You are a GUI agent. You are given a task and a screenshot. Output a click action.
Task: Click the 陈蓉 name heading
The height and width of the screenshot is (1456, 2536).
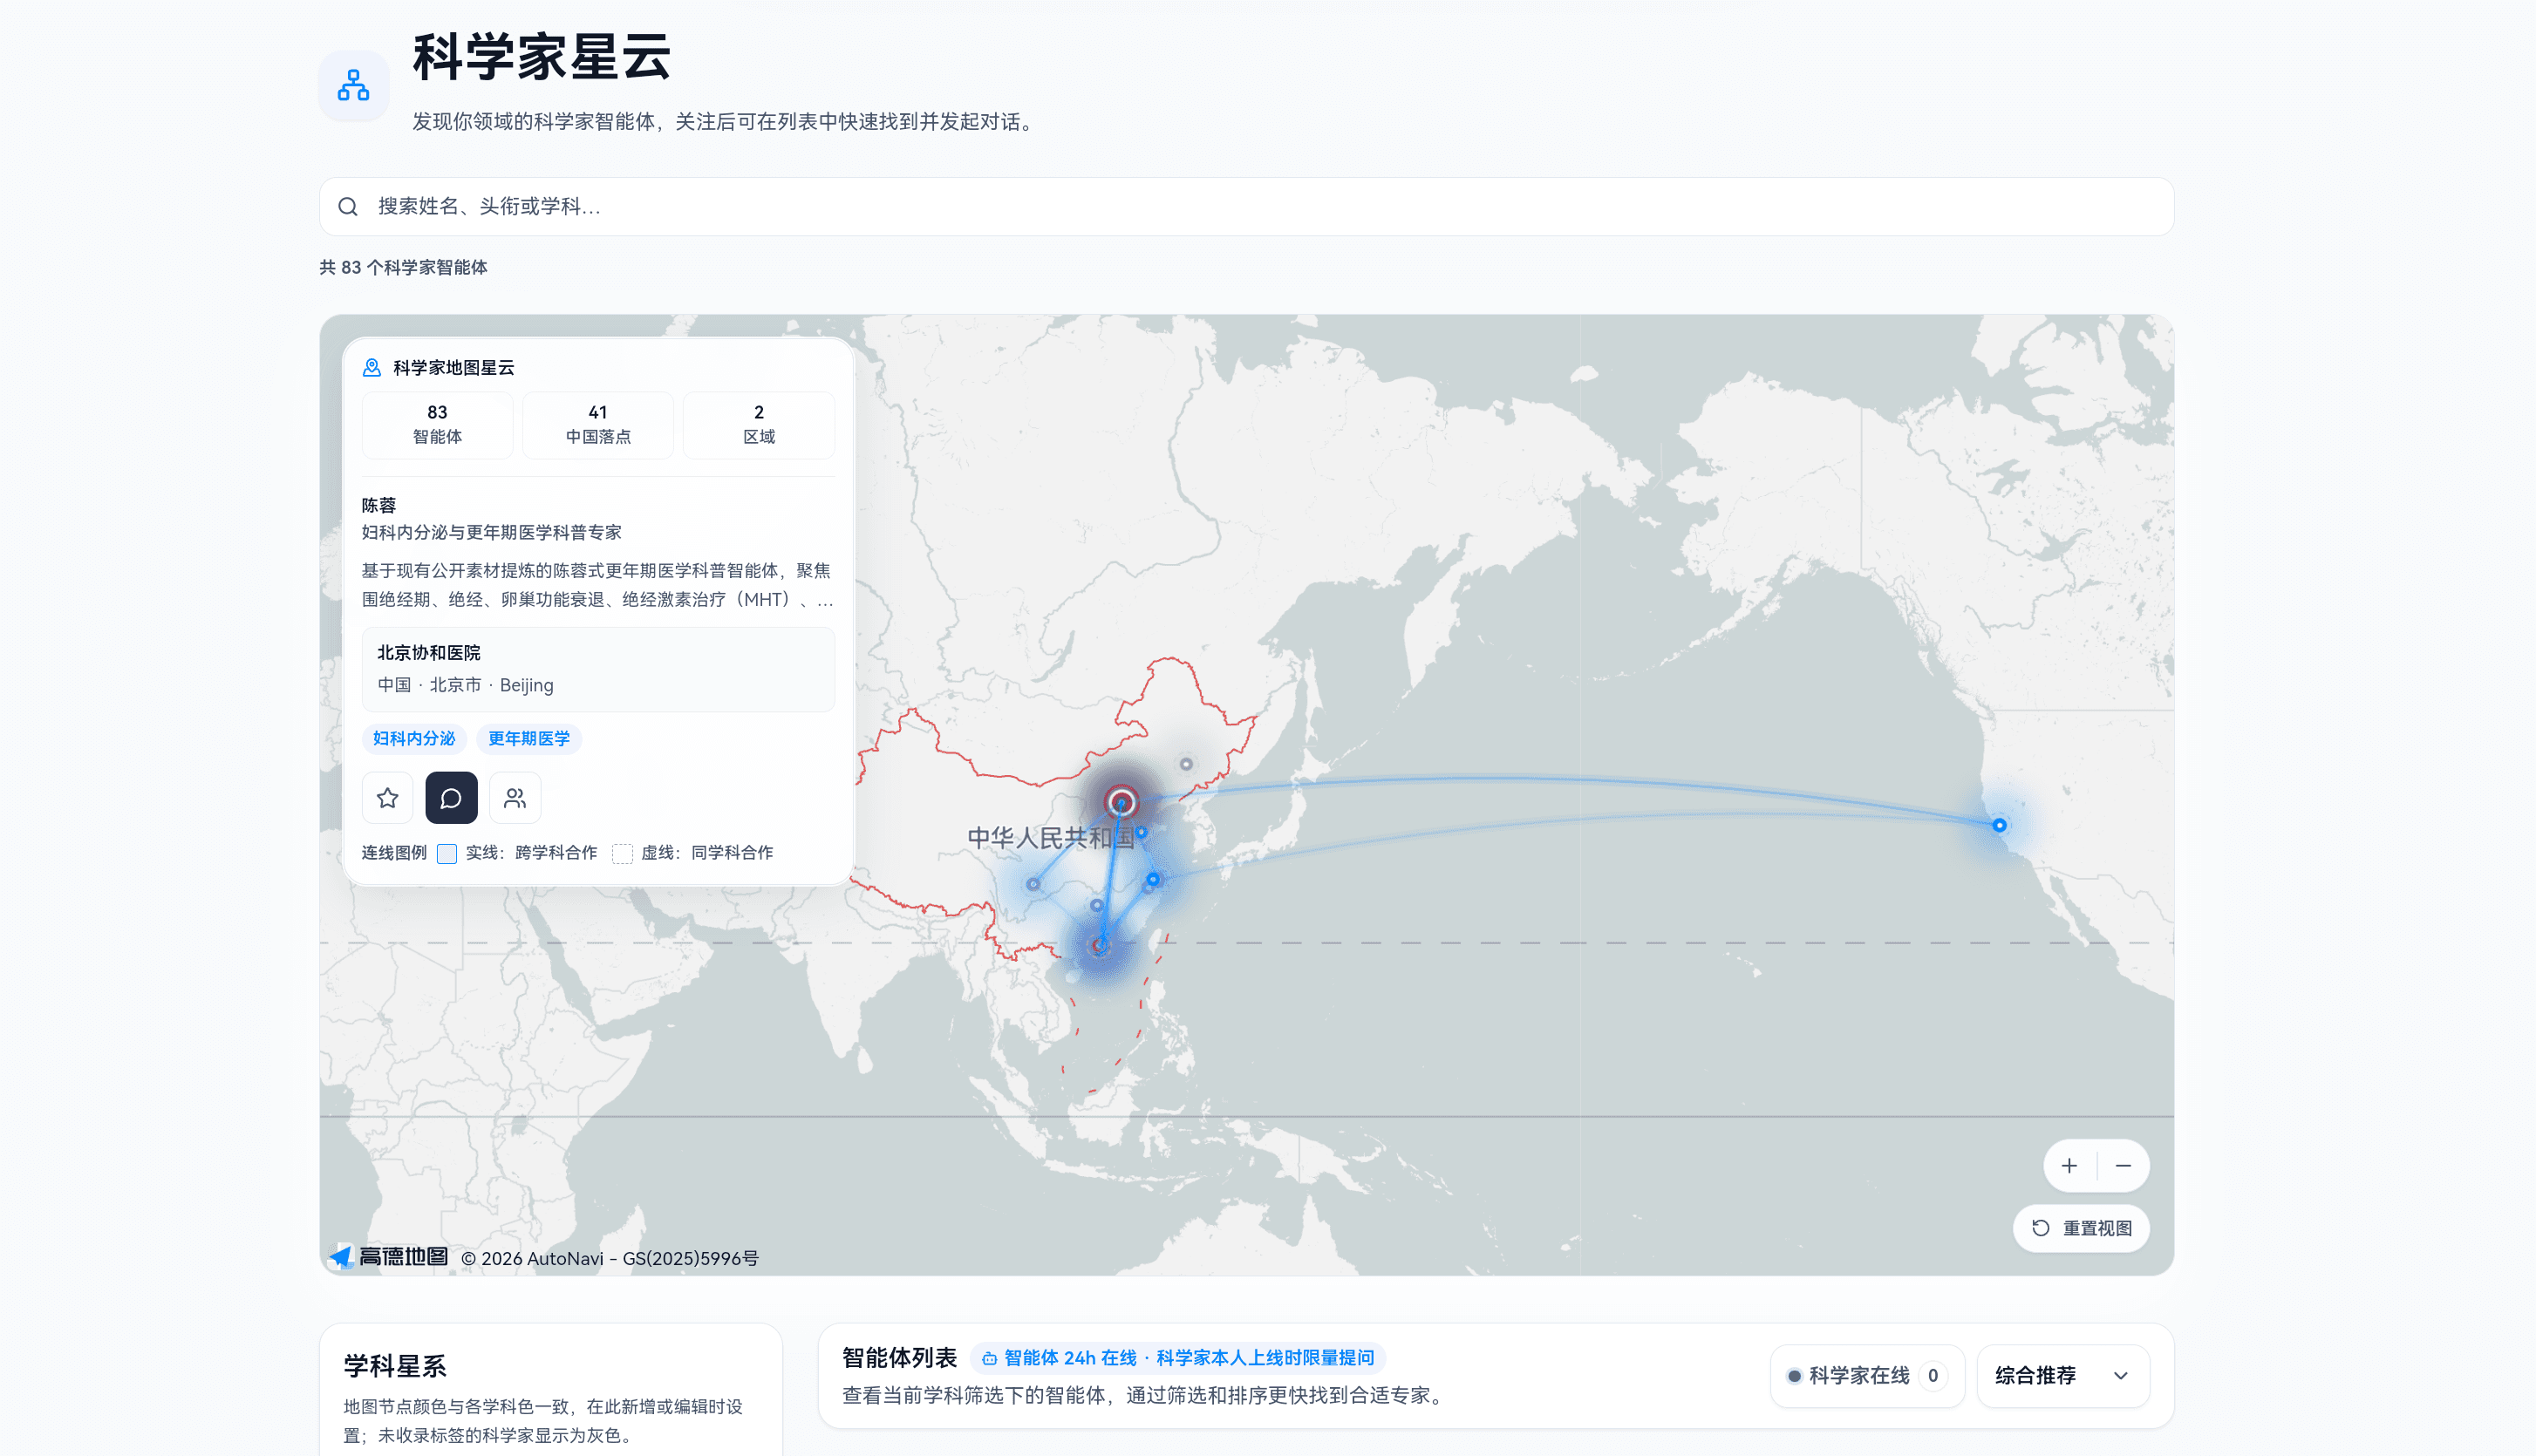379,506
